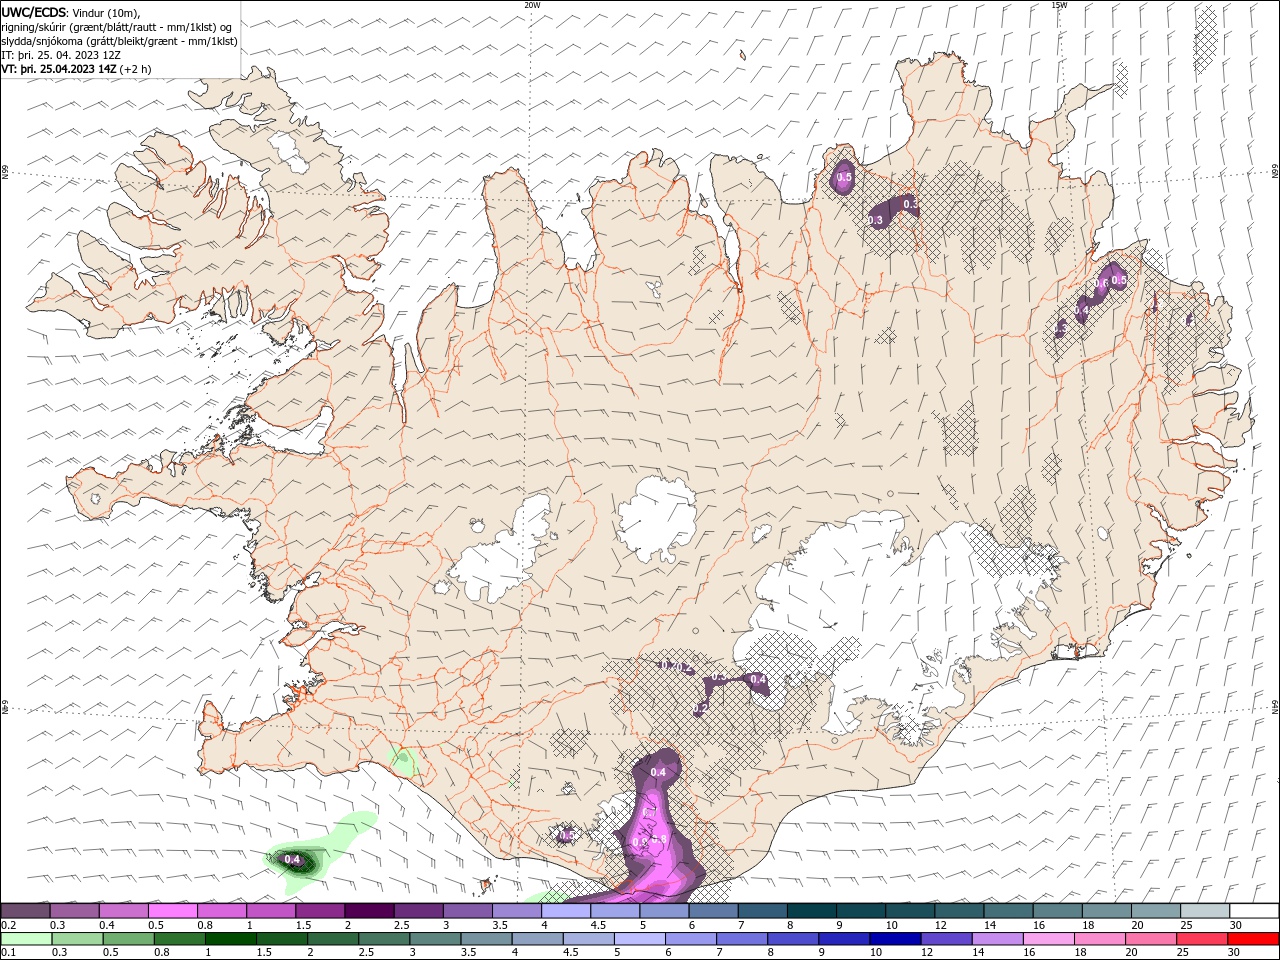Pick the bright pink 0.5 swatch on the upper scale
This screenshot has width=1280, height=960.
pyautogui.click(x=172, y=911)
